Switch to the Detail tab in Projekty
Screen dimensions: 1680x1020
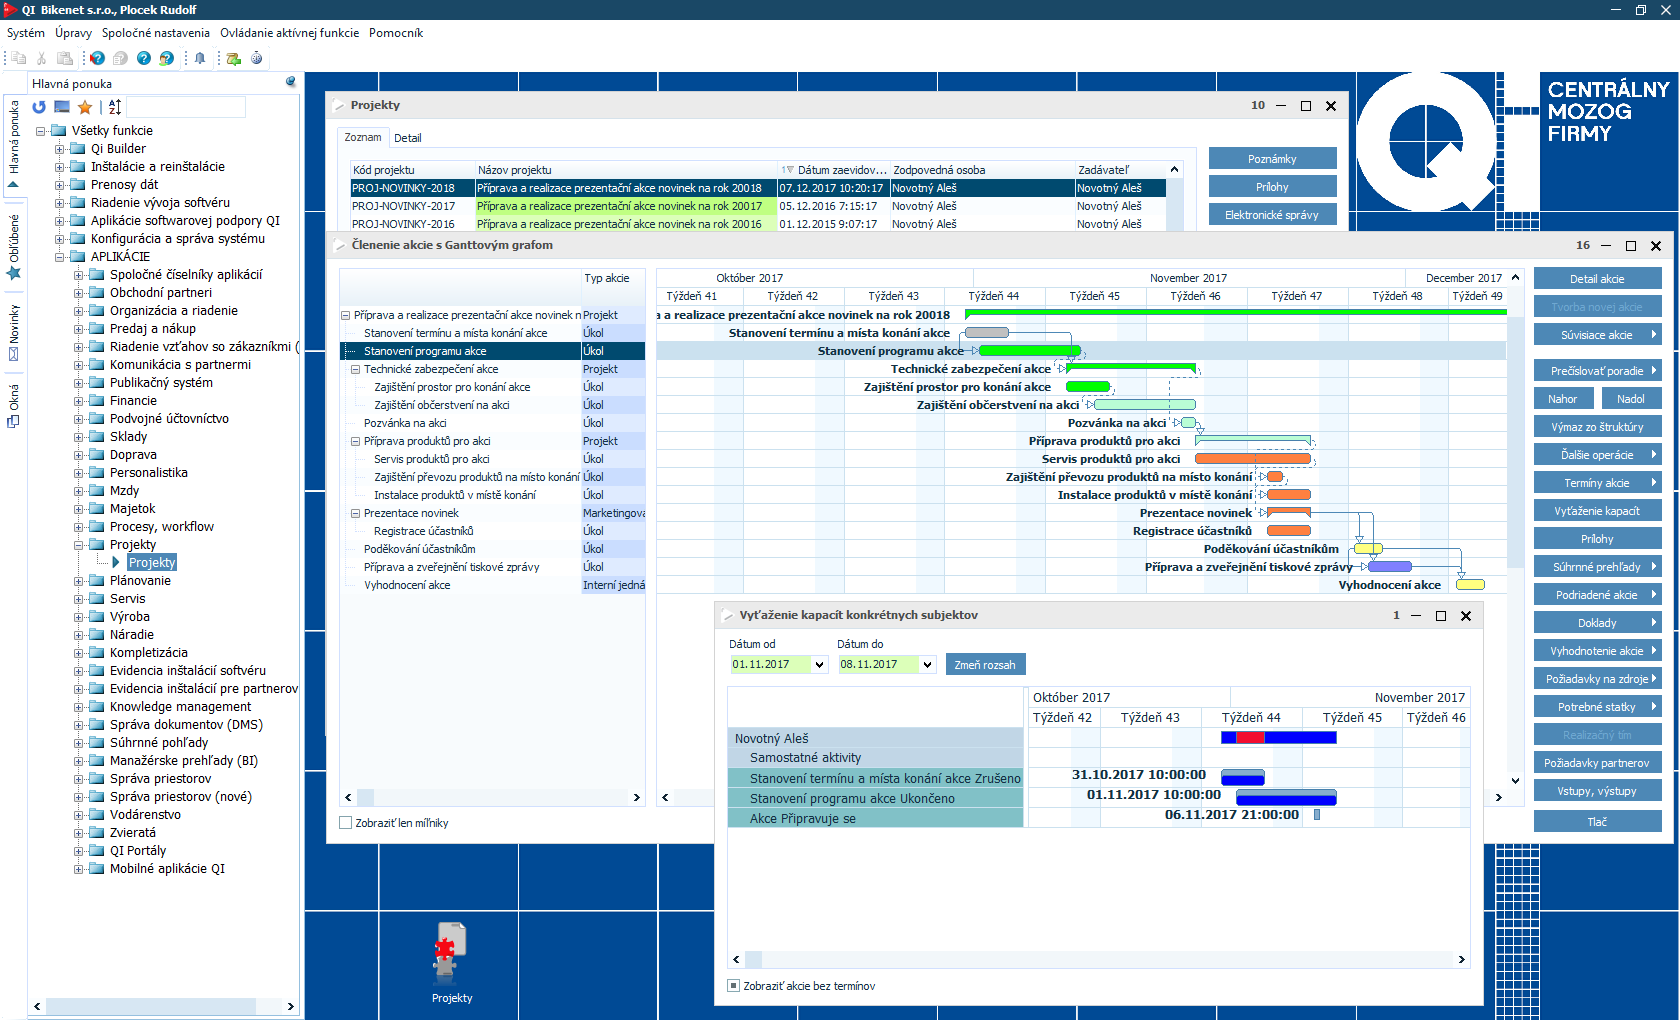(407, 138)
